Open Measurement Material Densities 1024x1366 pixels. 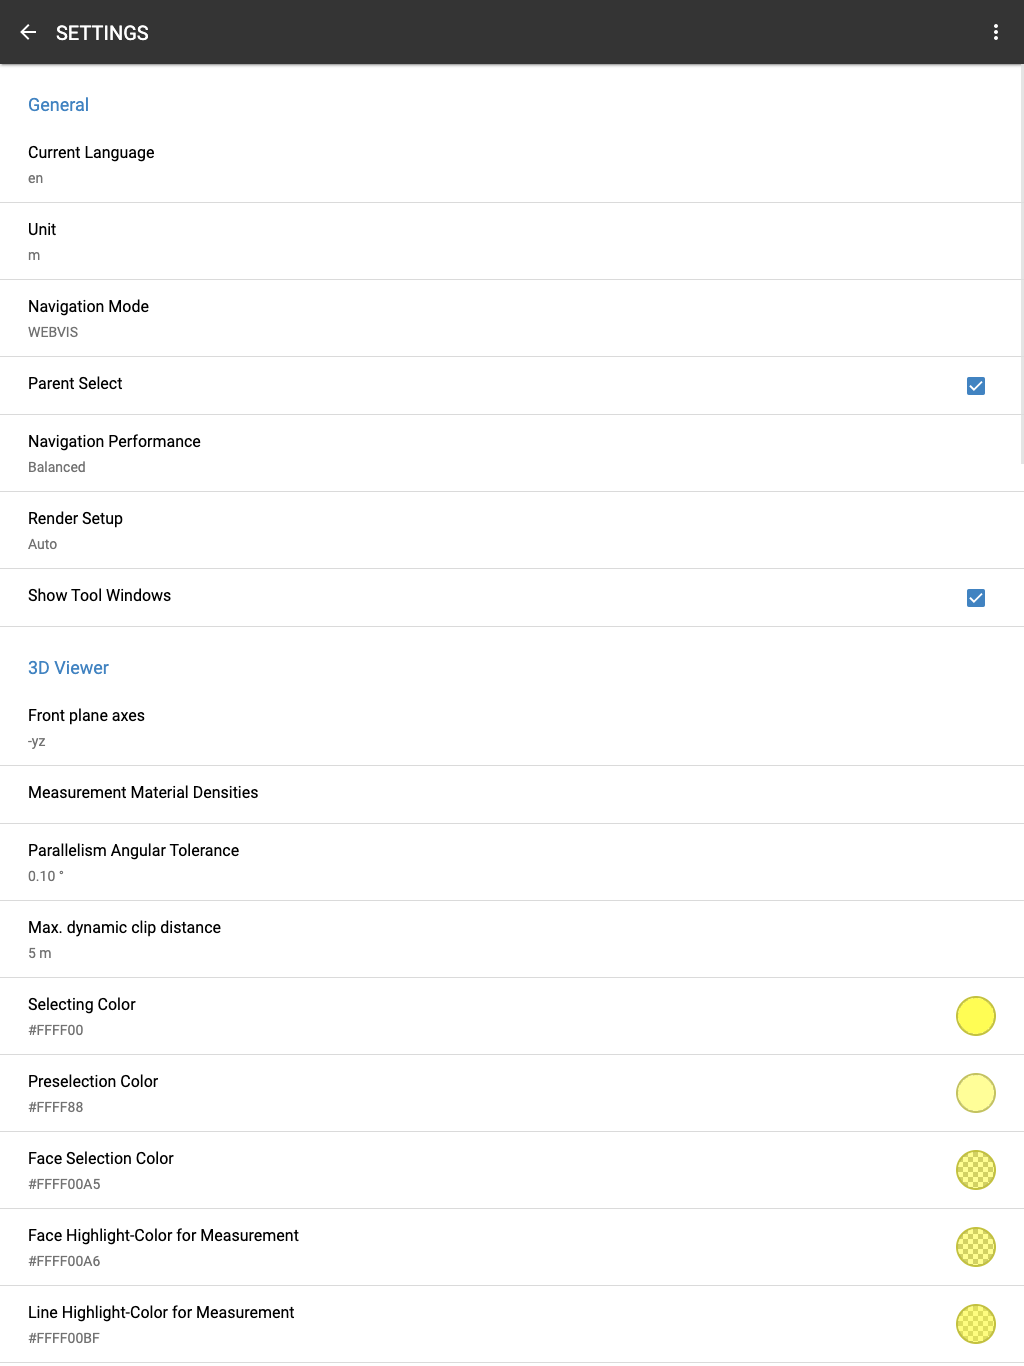pyautogui.click(x=143, y=793)
